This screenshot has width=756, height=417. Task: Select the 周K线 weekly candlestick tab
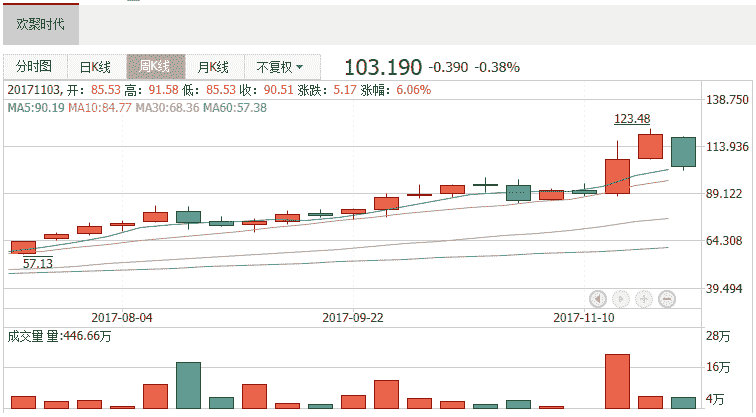coord(156,67)
